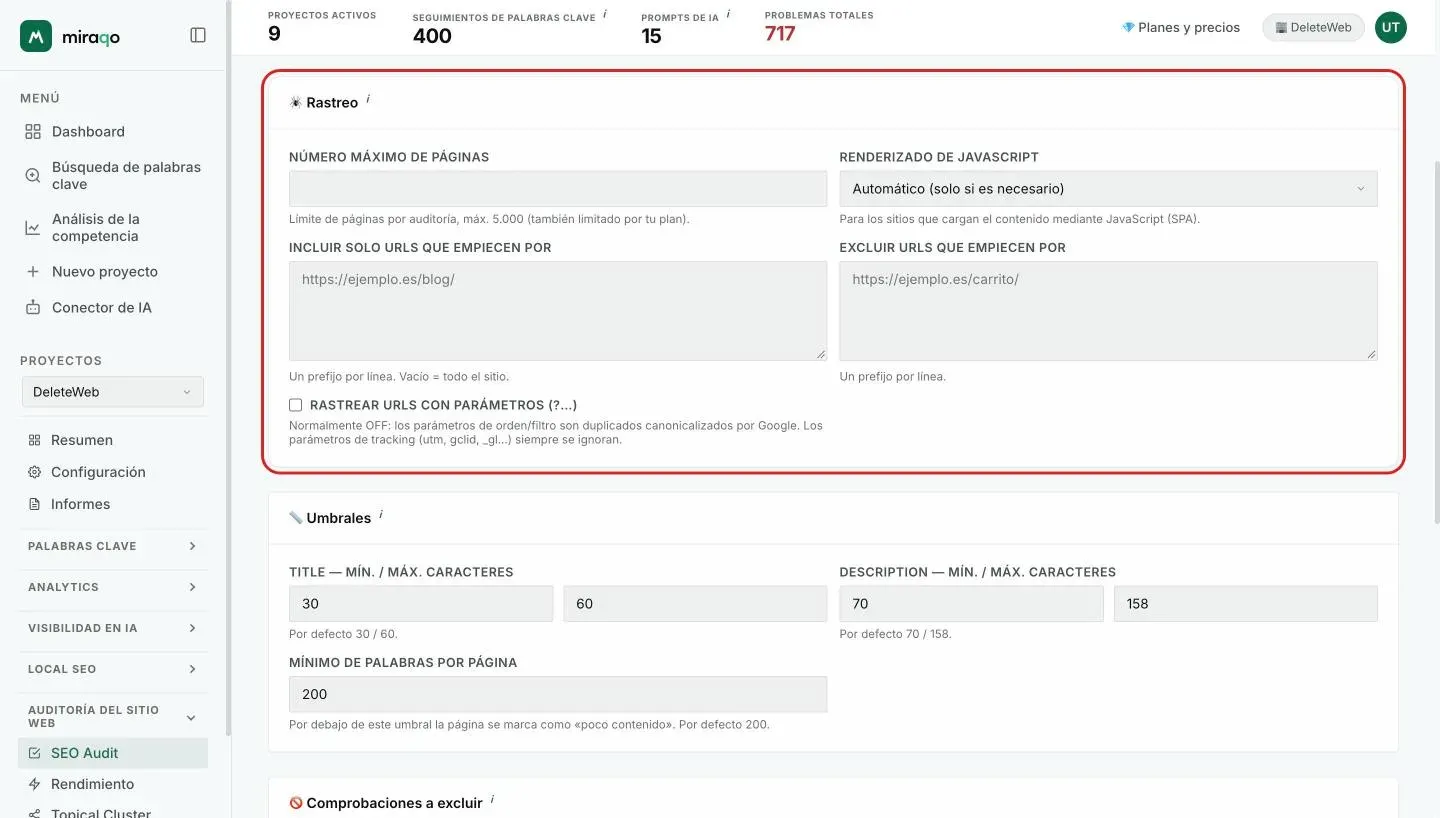The height and width of the screenshot is (818, 1440).
Task: Click the miraqo logo icon
Action: [x=36, y=36]
